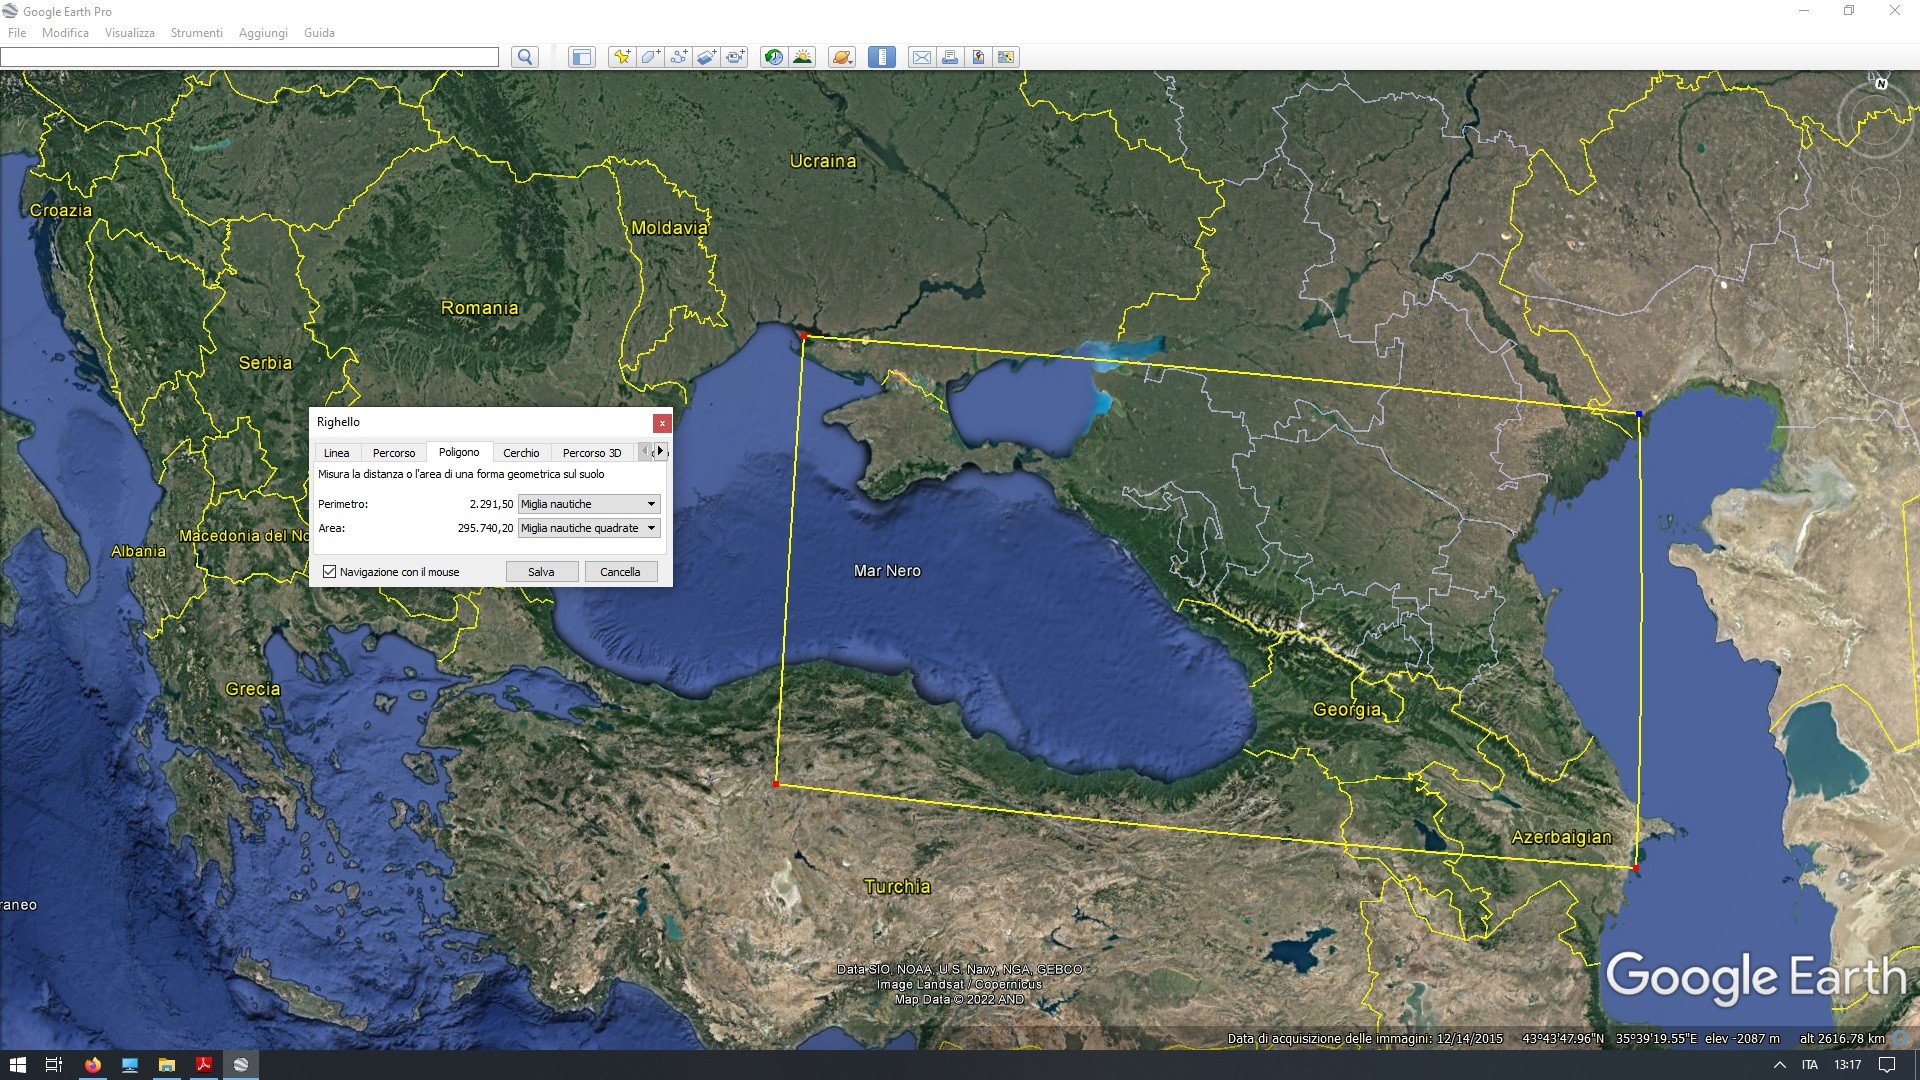Show historical imagery clock icon
Viewport: 1920px width, 1080px height.
coord(773,57)
